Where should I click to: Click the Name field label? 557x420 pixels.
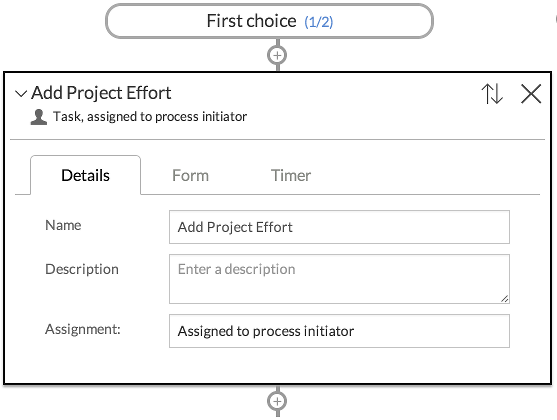pos(63,225)
